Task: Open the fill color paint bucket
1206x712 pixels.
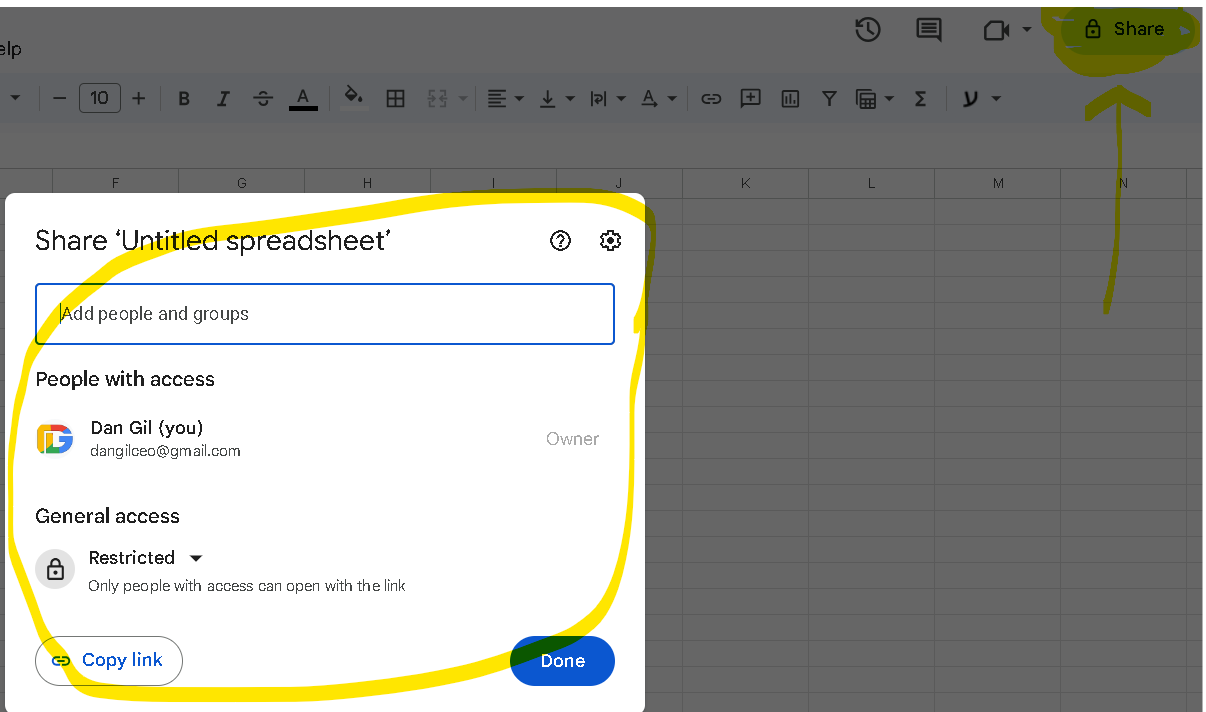Action: click(353, 97)
